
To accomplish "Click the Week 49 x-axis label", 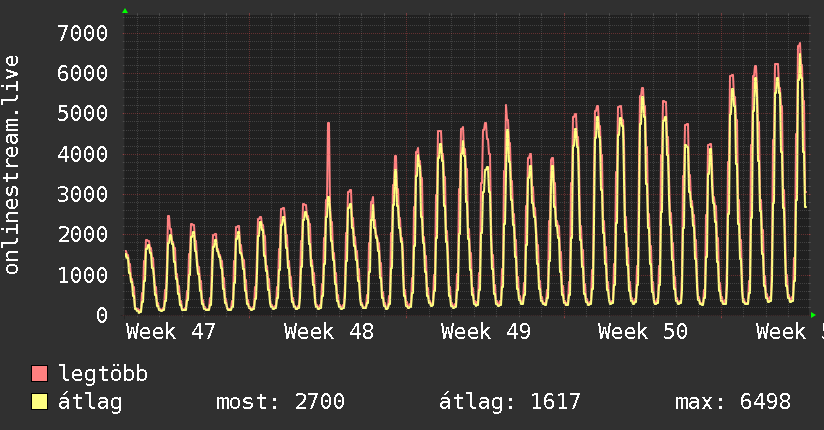I will [x=485, y=332].
